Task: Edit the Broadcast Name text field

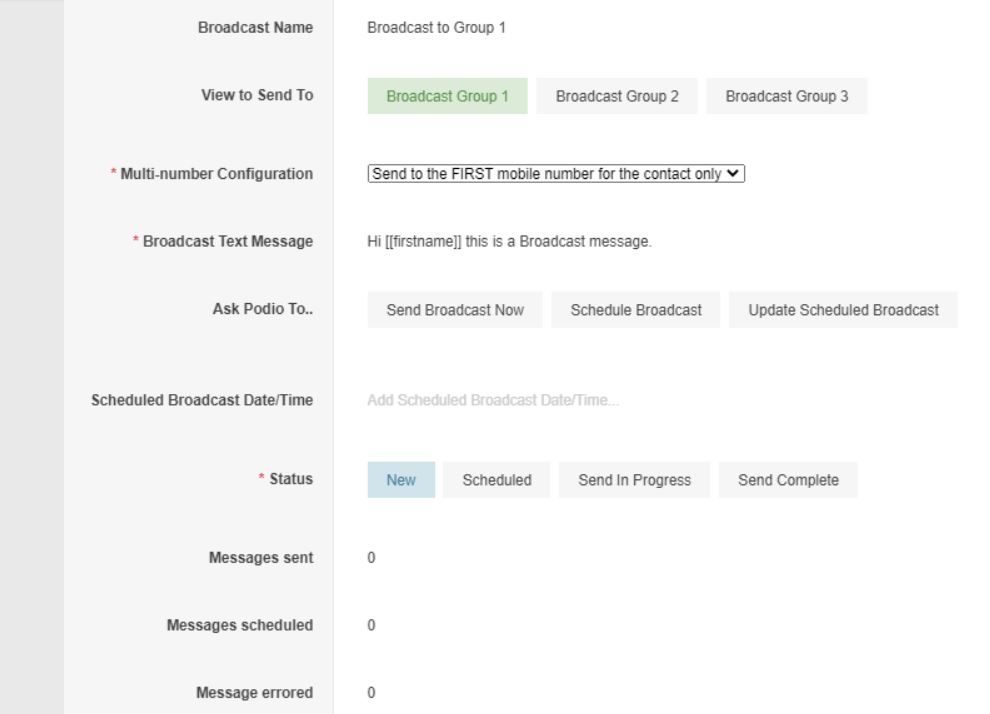Action: click(x=437, y=27)
